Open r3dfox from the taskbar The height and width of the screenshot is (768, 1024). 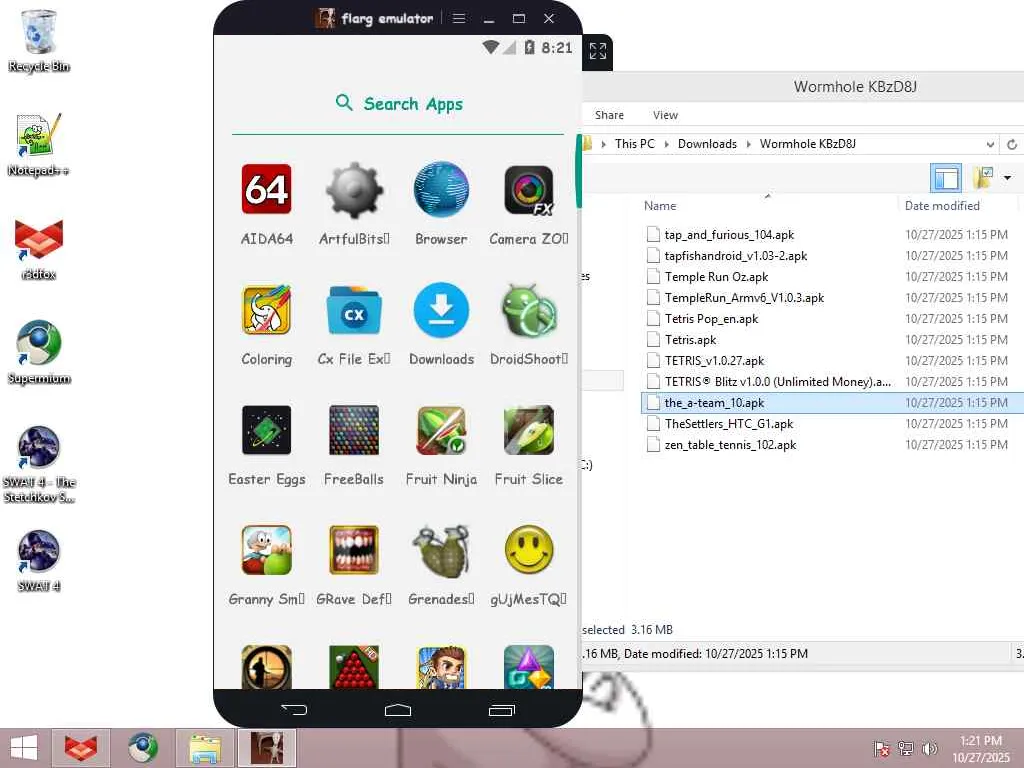(80, 748)
